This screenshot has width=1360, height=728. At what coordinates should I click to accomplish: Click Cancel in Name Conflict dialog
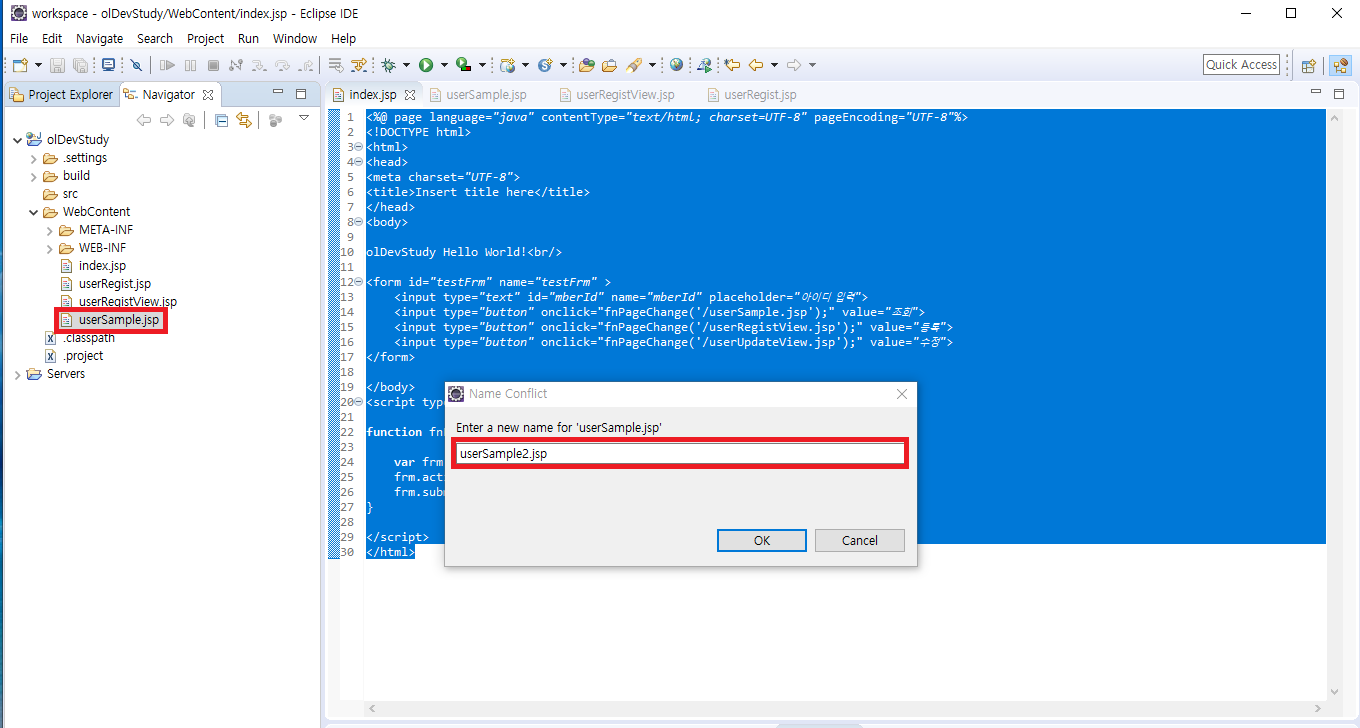[860, 540]
